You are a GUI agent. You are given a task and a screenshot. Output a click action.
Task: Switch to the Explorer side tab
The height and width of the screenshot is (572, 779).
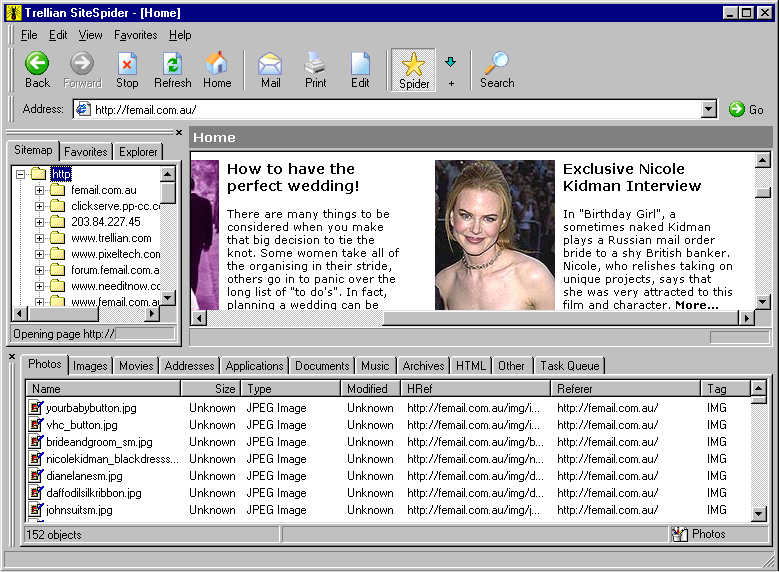click(x=138, y=152)
